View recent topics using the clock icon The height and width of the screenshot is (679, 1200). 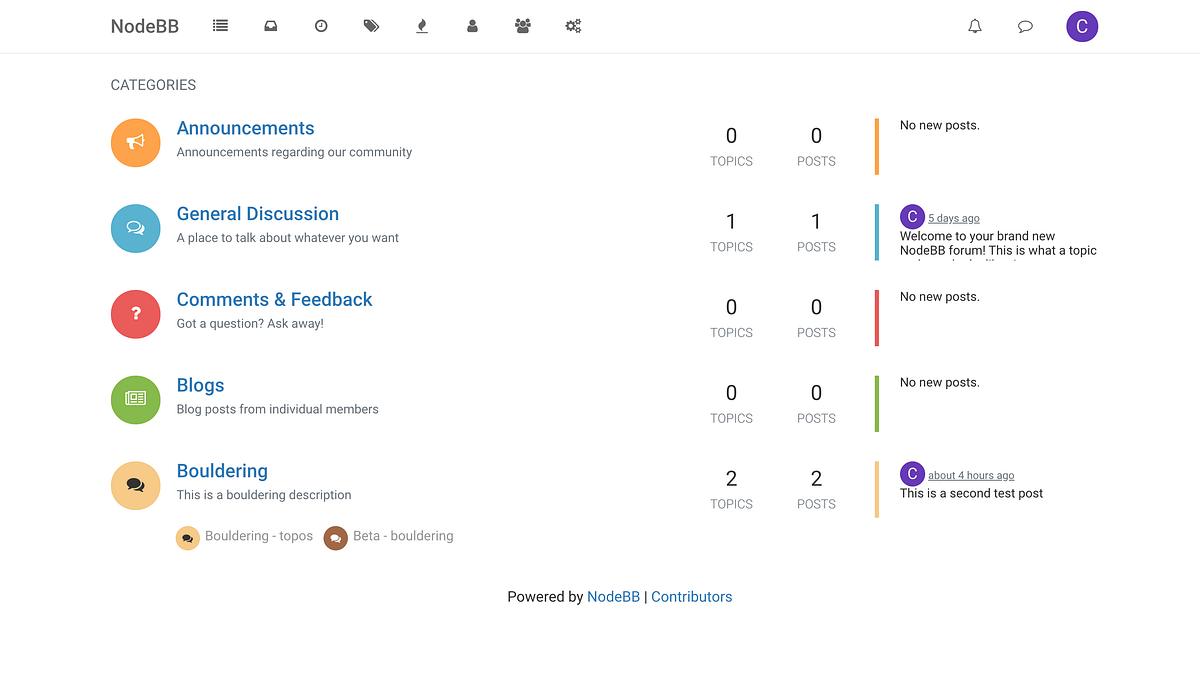321,26
